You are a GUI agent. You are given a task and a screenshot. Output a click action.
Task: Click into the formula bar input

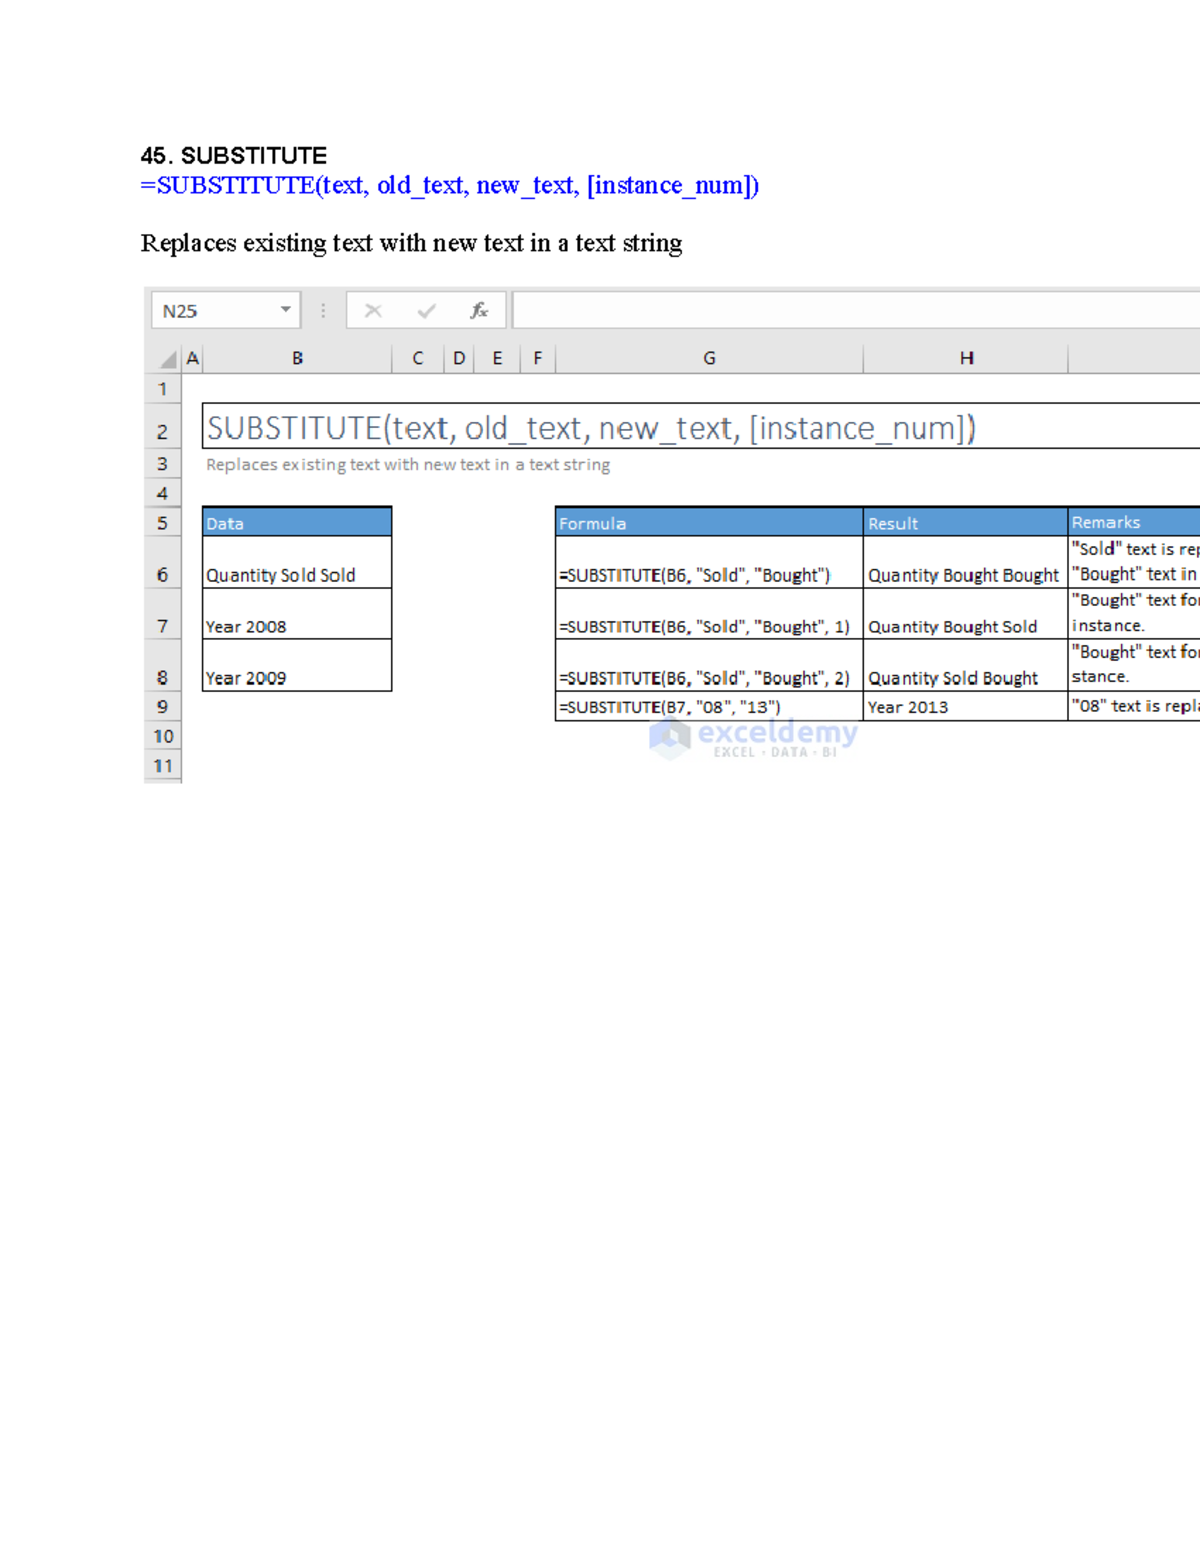[x=856, y=310]
